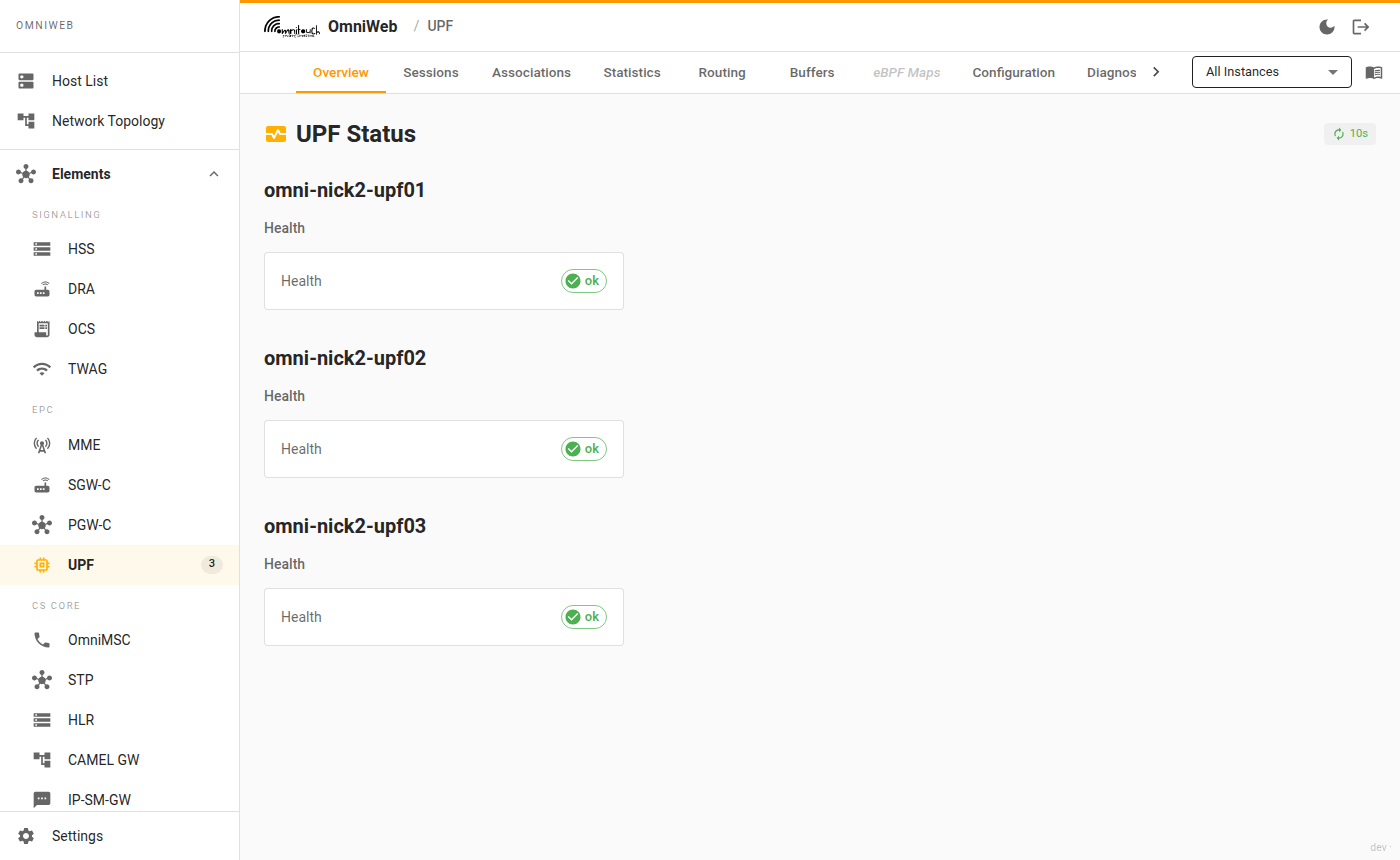The image size is (1400, 860).
Task: Click the omni-nick2-upf03 heading
Action: pos(345,526)
